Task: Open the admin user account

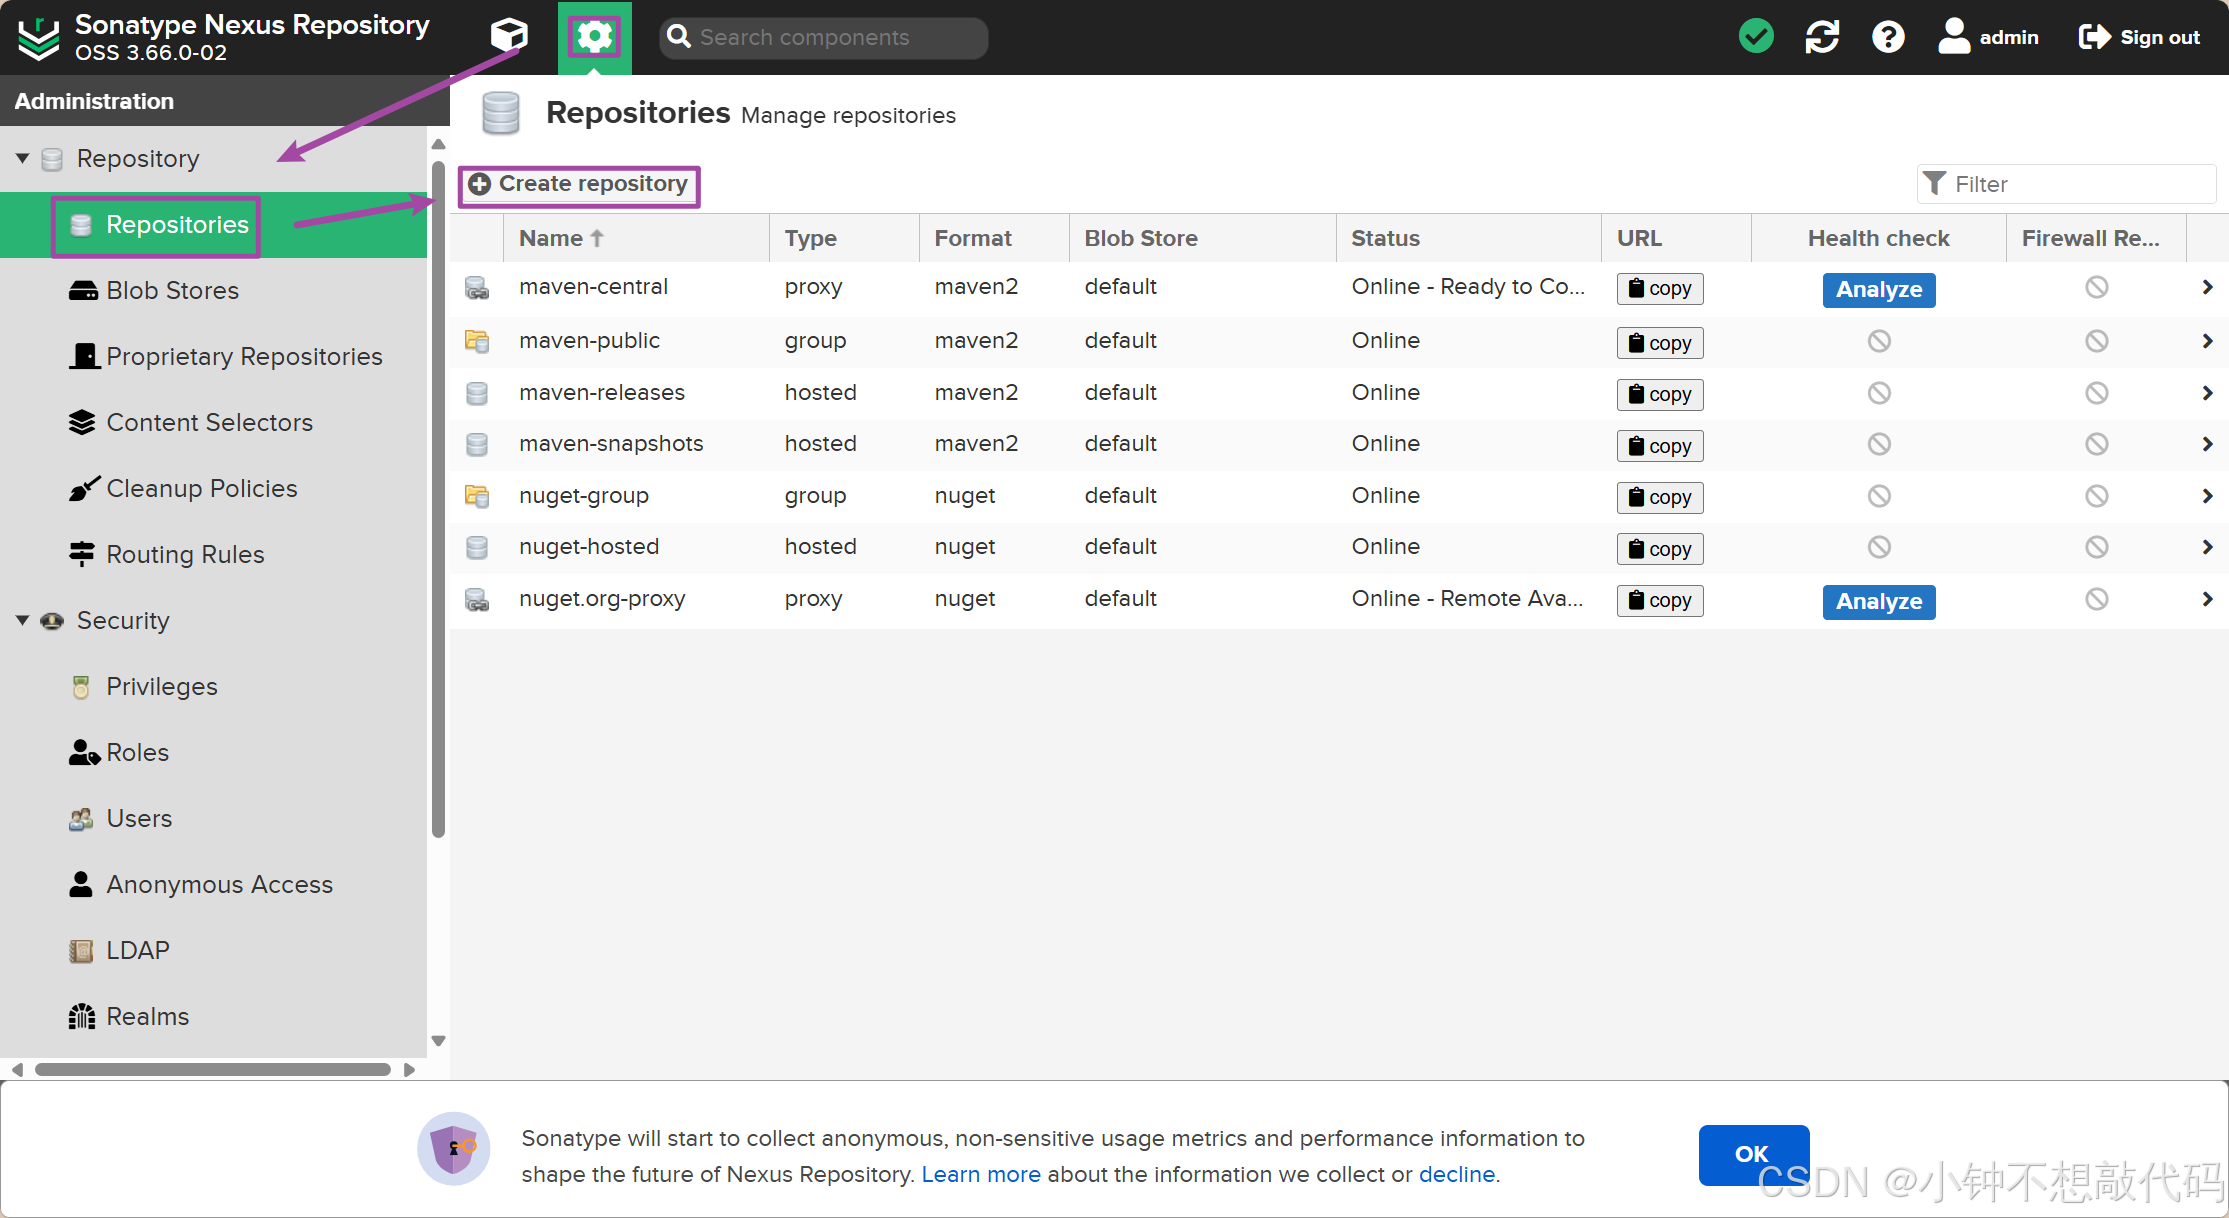Action: point(1988,37)
